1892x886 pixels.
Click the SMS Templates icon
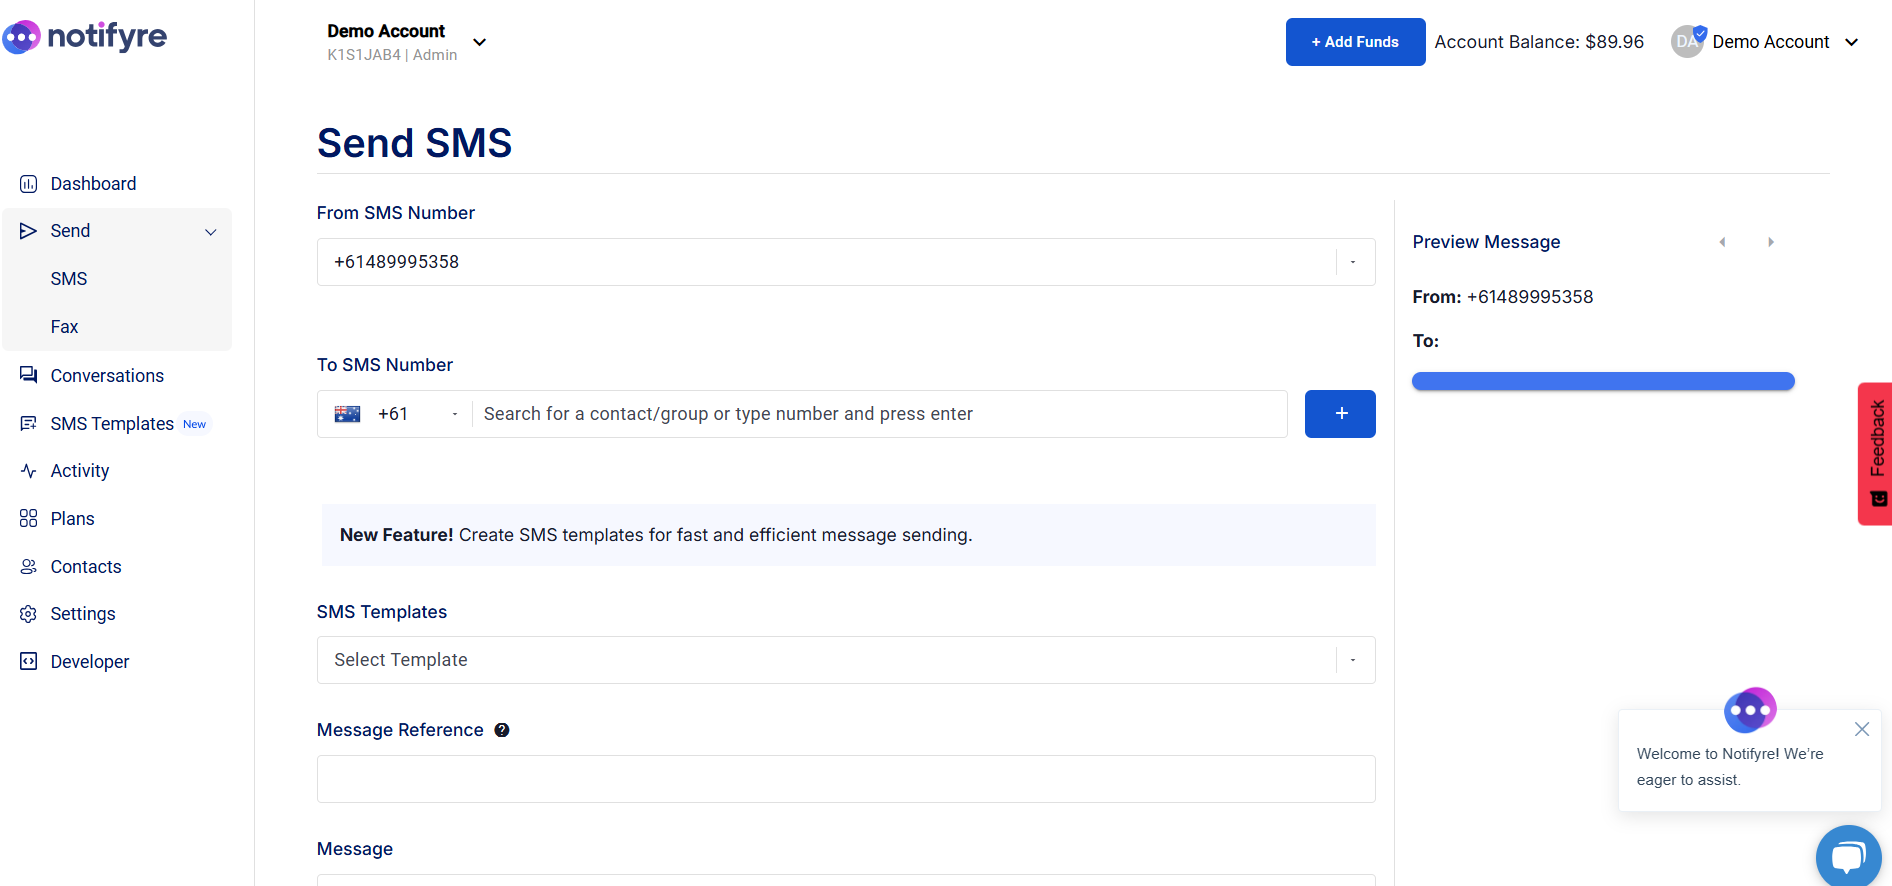28,423
